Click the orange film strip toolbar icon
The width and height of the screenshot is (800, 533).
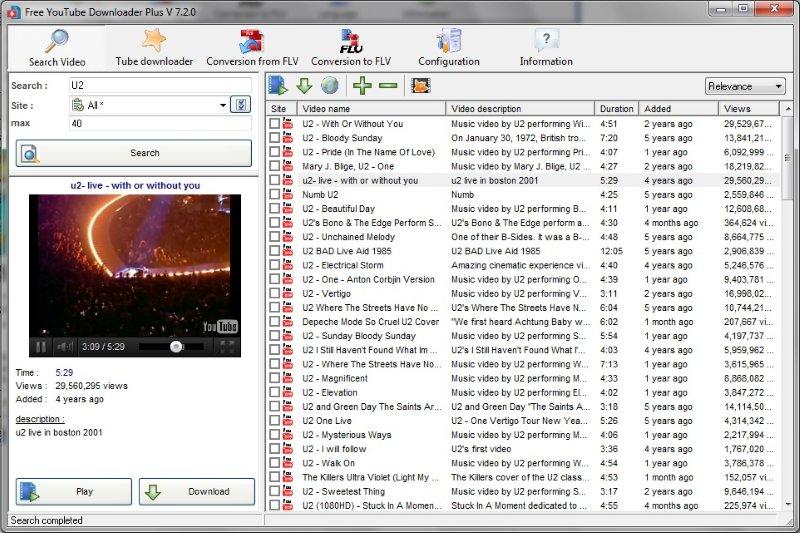click(420, 86)
